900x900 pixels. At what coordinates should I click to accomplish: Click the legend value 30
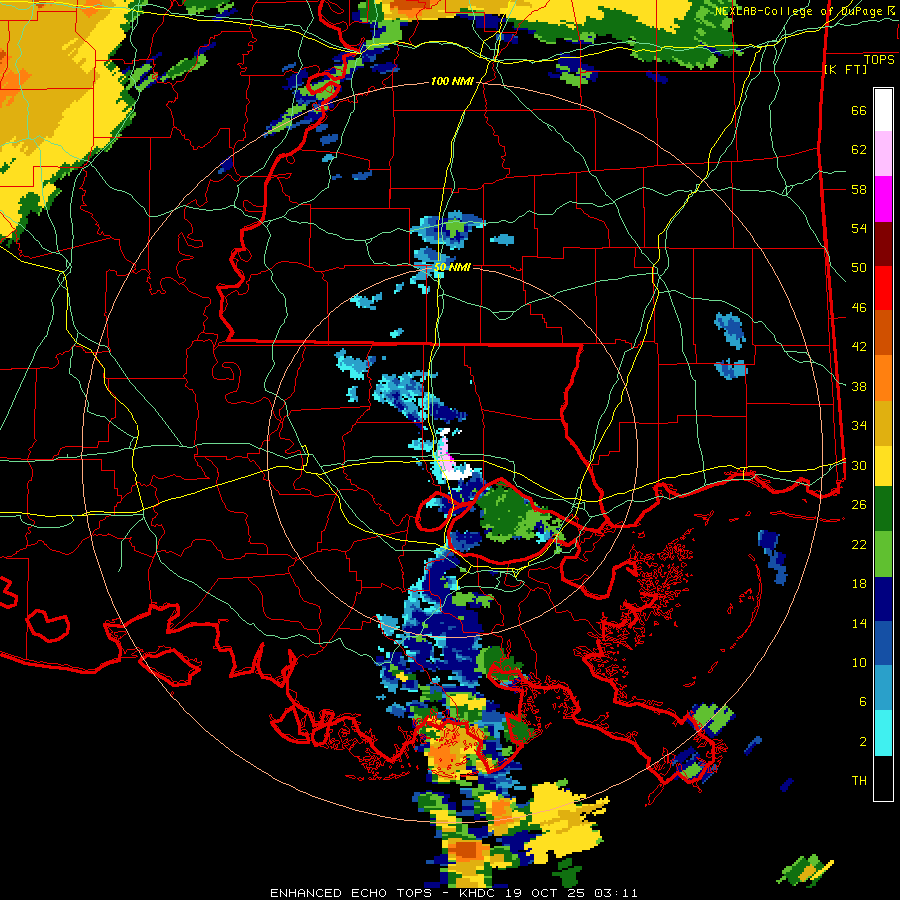(x=859, y=465)
